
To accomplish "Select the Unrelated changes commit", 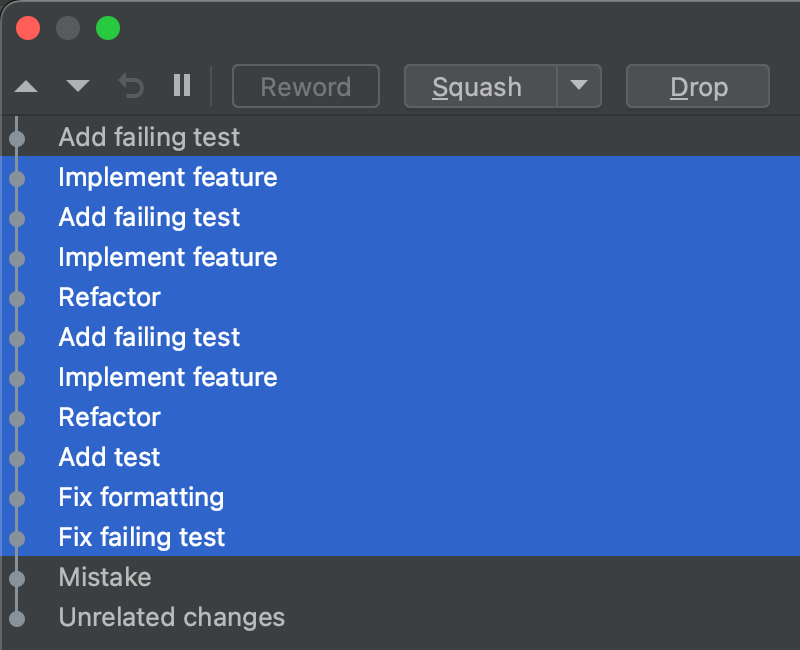I will [x=171, y=617].
